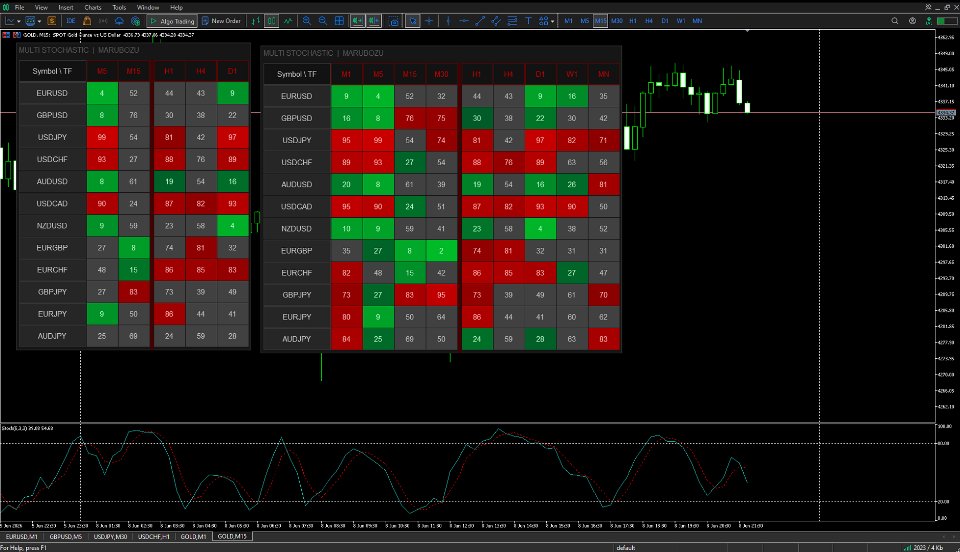Open the Insert menu
This screenshot has height=552, width=960.
pos(66,7)
